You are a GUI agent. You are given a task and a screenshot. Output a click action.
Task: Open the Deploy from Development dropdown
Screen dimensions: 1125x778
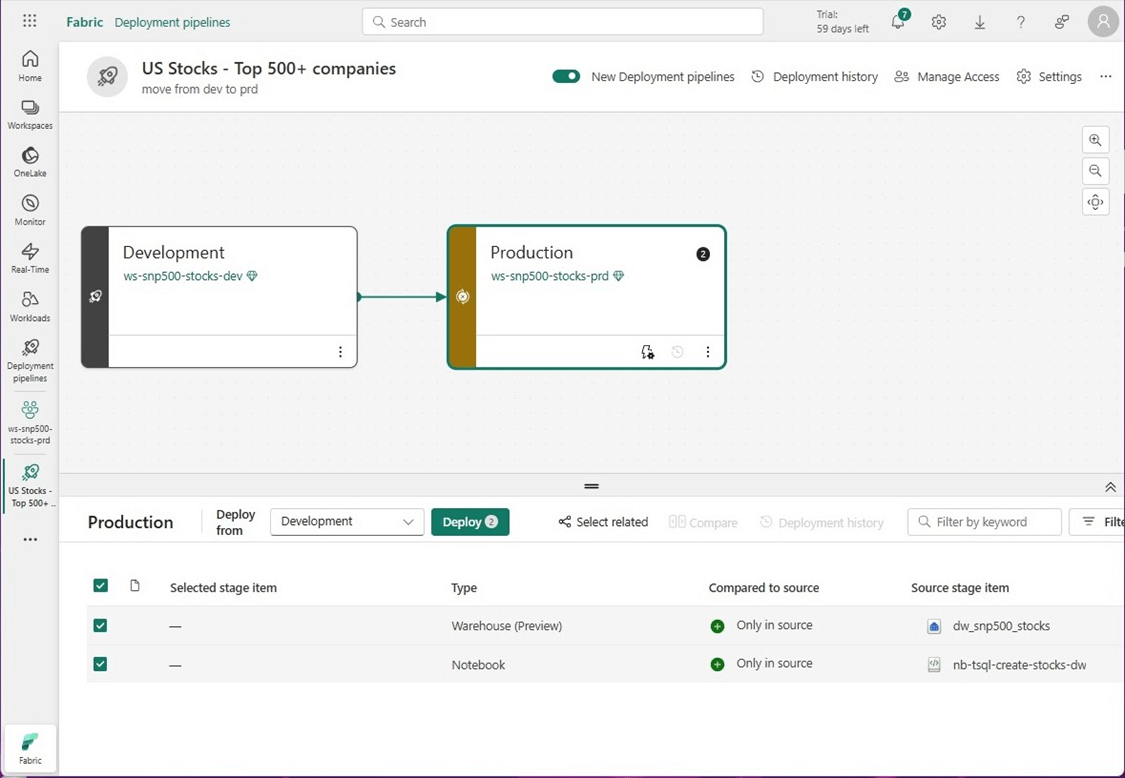[347, 522]
